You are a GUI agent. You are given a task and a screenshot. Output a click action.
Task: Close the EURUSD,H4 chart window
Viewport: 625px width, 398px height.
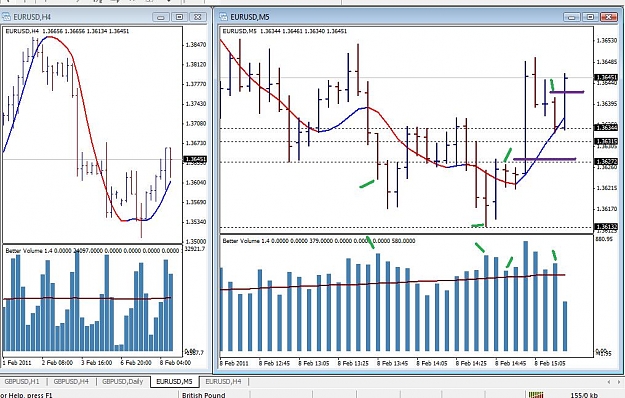point(198,17)
